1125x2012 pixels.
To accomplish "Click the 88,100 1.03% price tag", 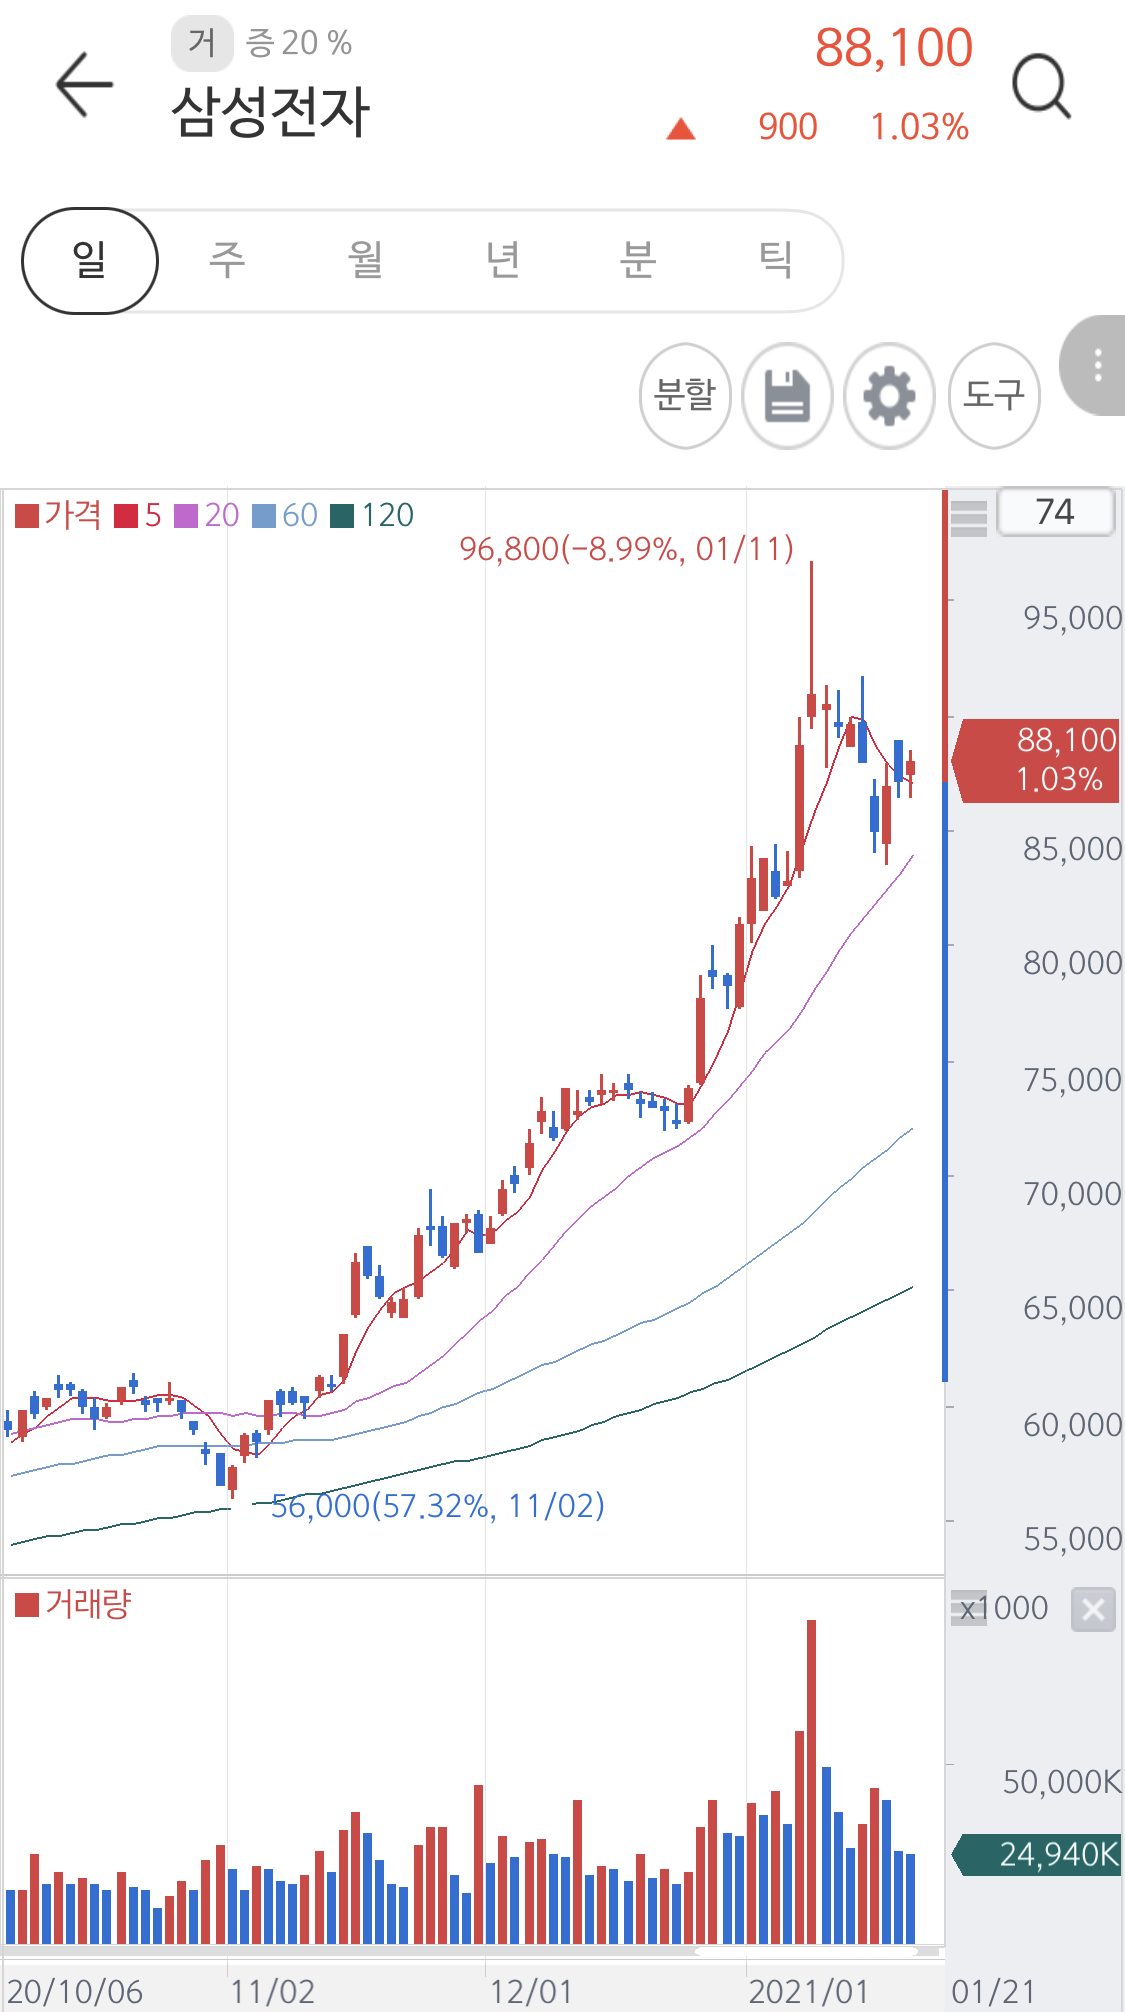I will pyautogui.click(x=1036, y=760).
